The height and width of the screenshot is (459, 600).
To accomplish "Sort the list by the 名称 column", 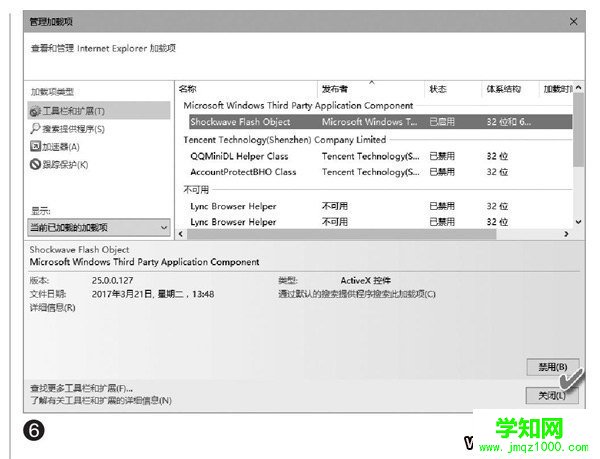I will (247, 89).
